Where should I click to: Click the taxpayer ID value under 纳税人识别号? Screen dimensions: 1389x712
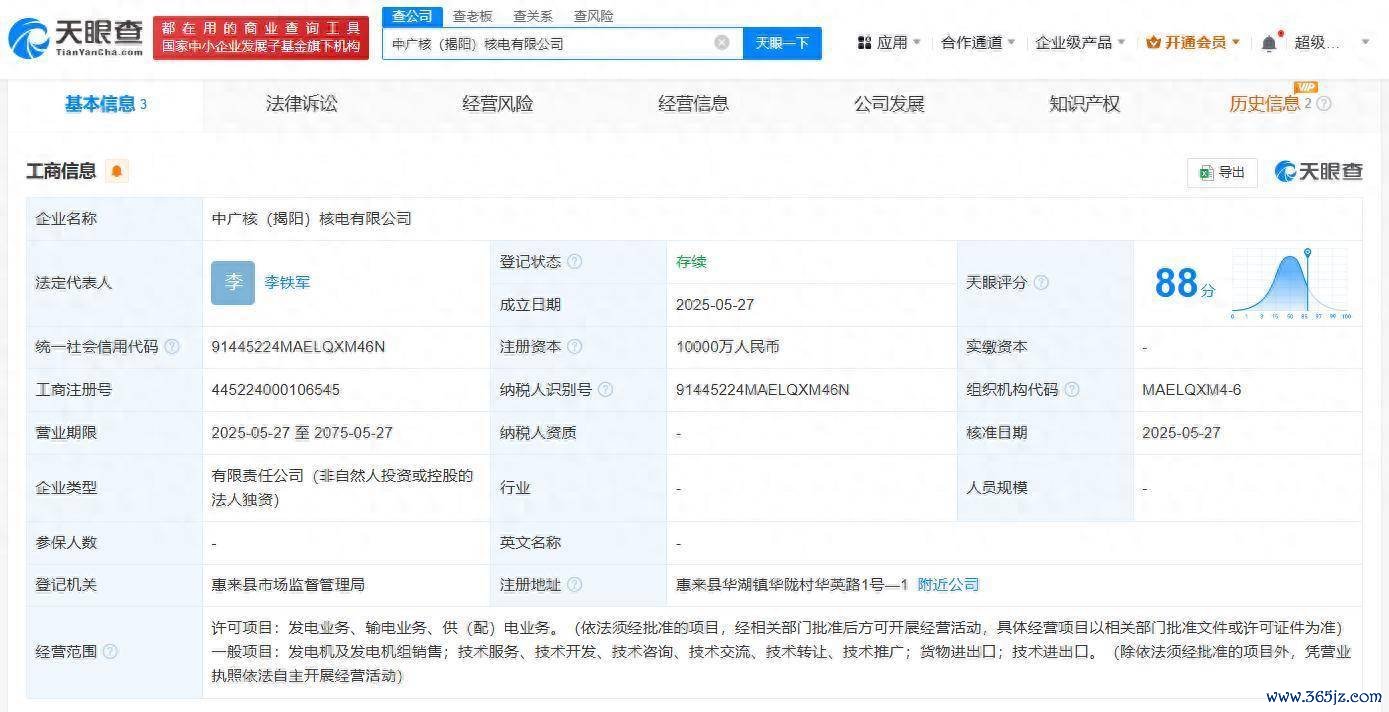[x=763, y=390]
